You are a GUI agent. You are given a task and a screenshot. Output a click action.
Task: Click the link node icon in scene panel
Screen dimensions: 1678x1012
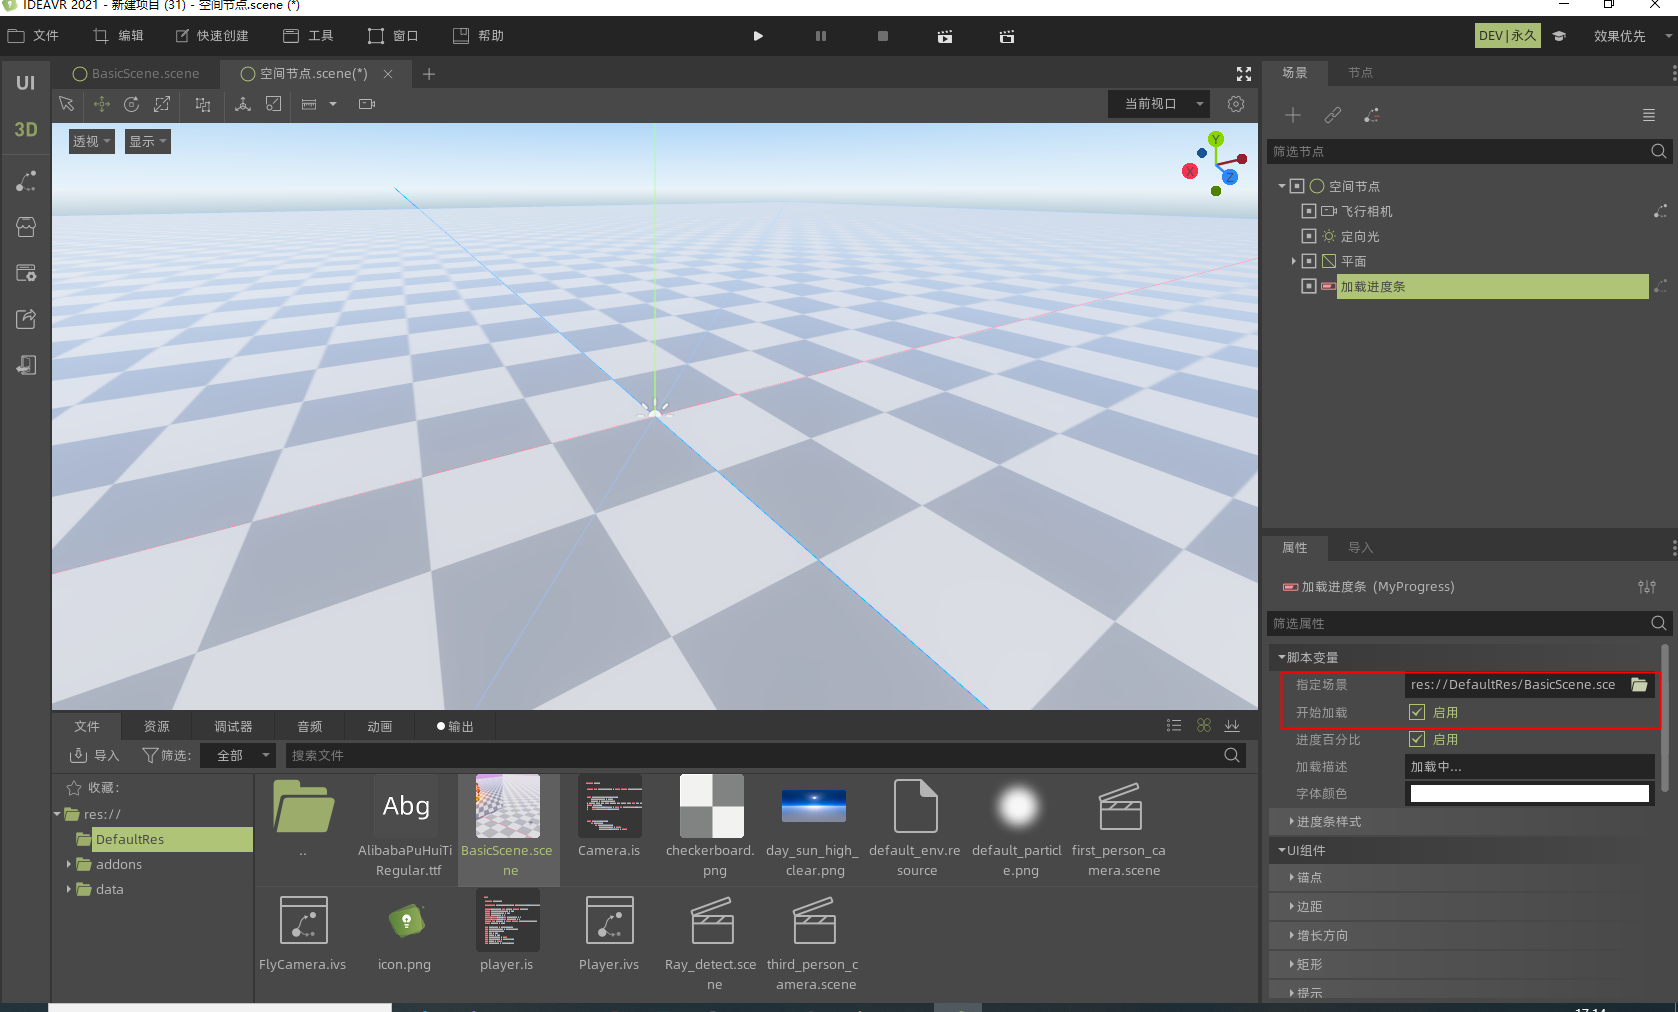[x=1333, y=115]
